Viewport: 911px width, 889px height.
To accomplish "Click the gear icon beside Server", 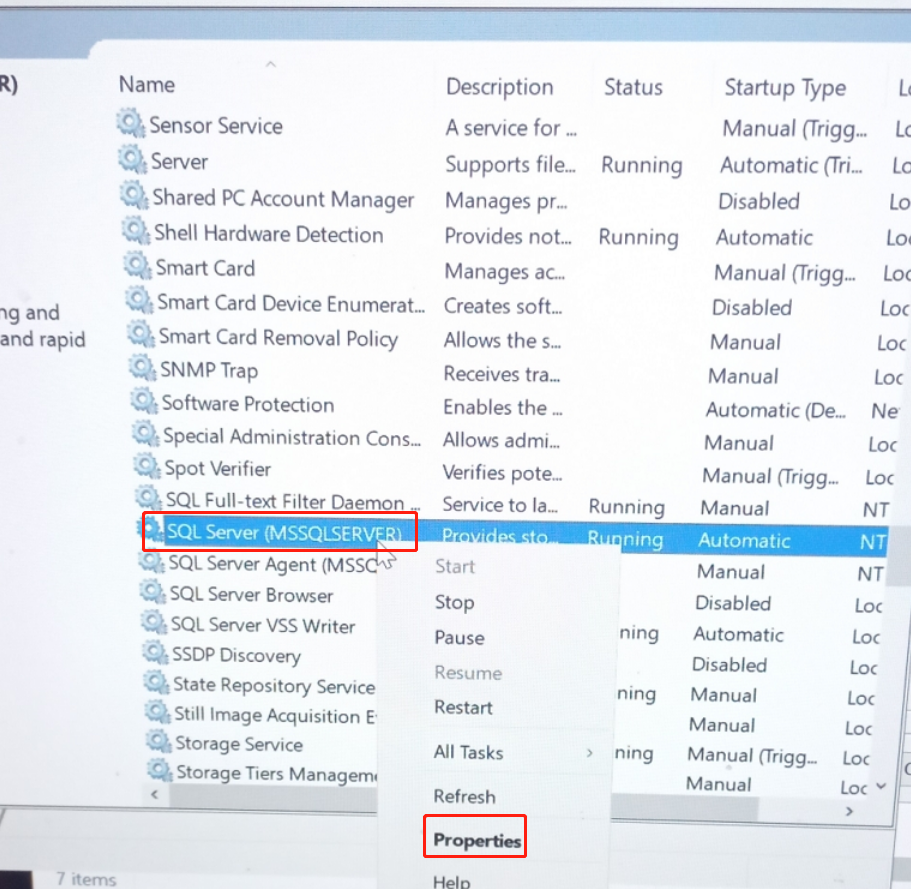I will 132,159.
